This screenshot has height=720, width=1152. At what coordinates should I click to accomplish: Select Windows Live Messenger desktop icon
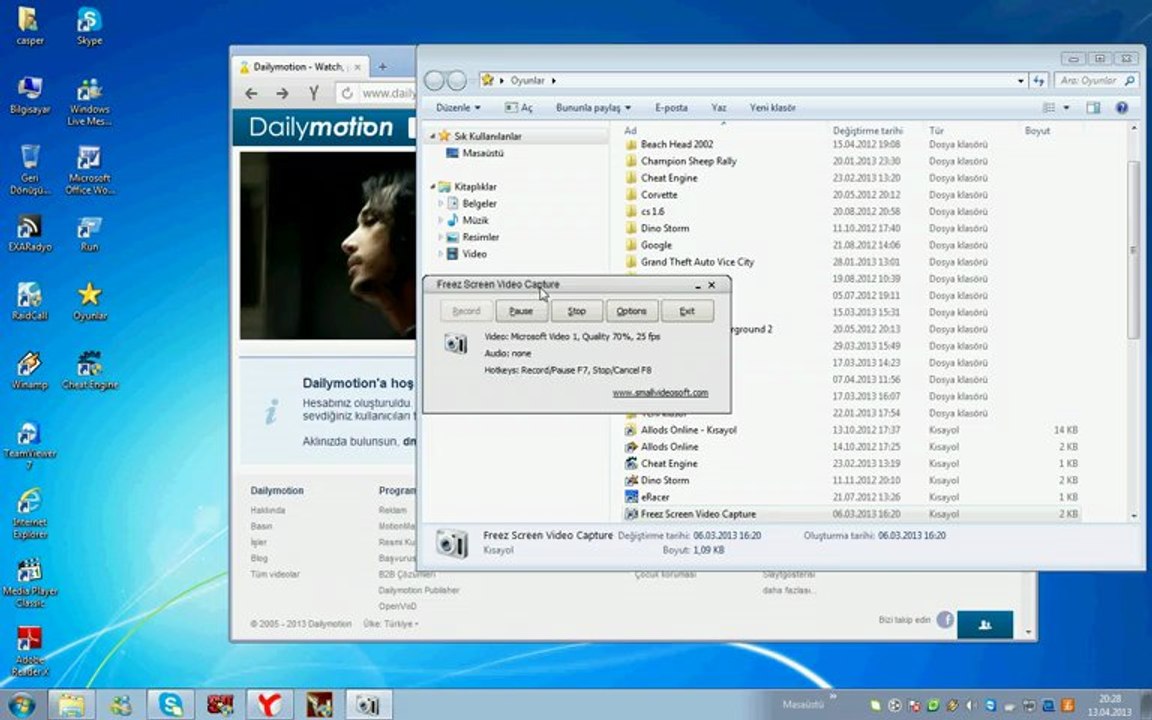coord(89,100)
